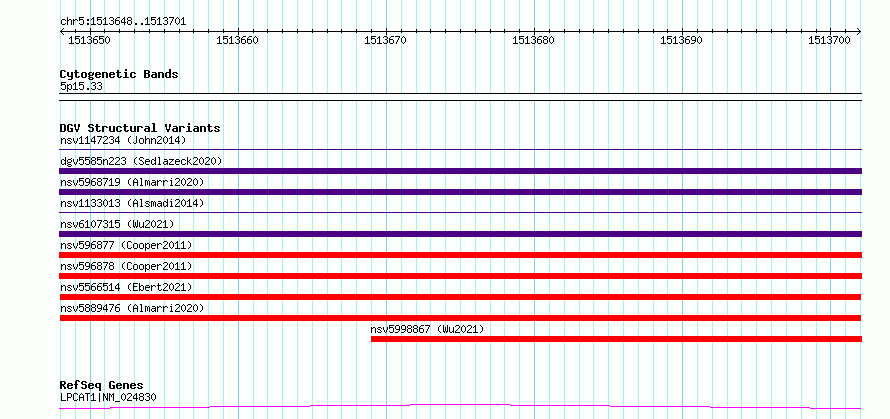Open variant nsv1133013 (Alsmadi2014) label
Image resolution: width=890 pixels, height=419 pixels.
point(132,203)
